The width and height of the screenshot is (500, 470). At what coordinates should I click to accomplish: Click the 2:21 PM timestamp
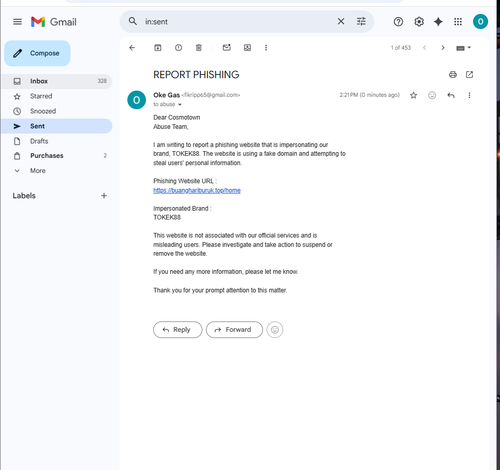[369, 95]
